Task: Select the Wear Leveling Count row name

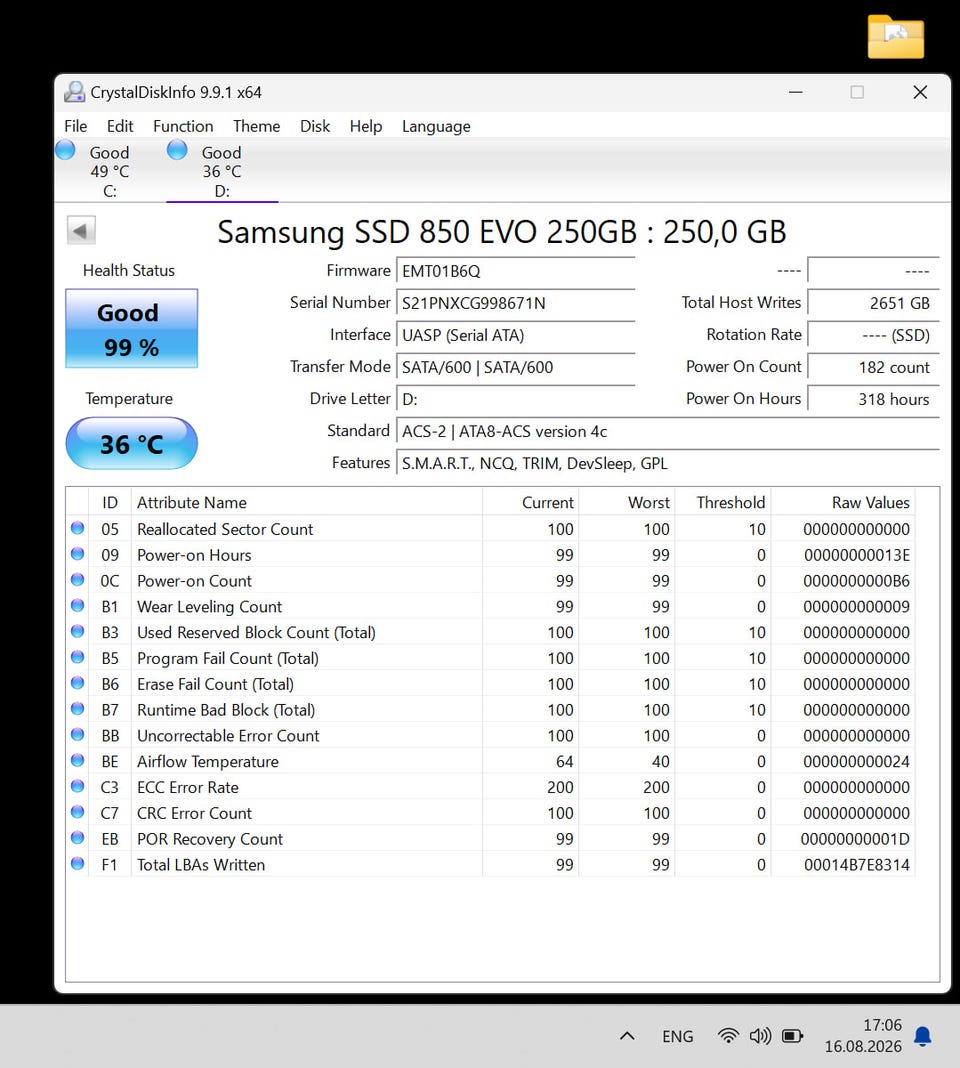Action: [209, 607]
